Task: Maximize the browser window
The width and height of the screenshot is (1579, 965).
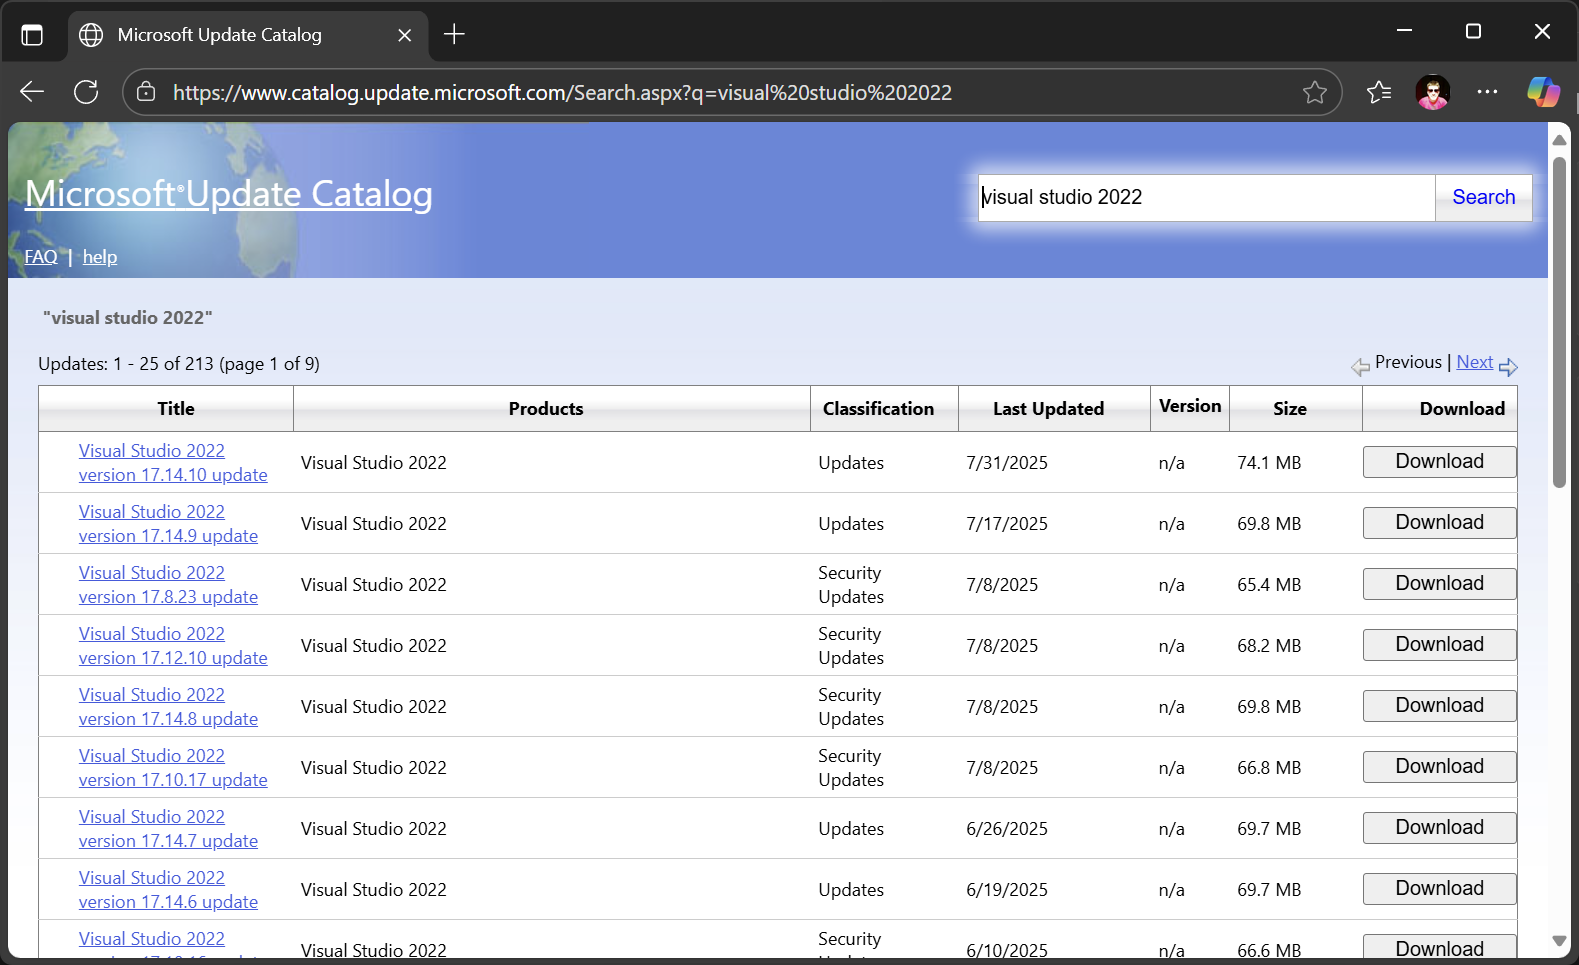Action: click(x=1473, y=31)
